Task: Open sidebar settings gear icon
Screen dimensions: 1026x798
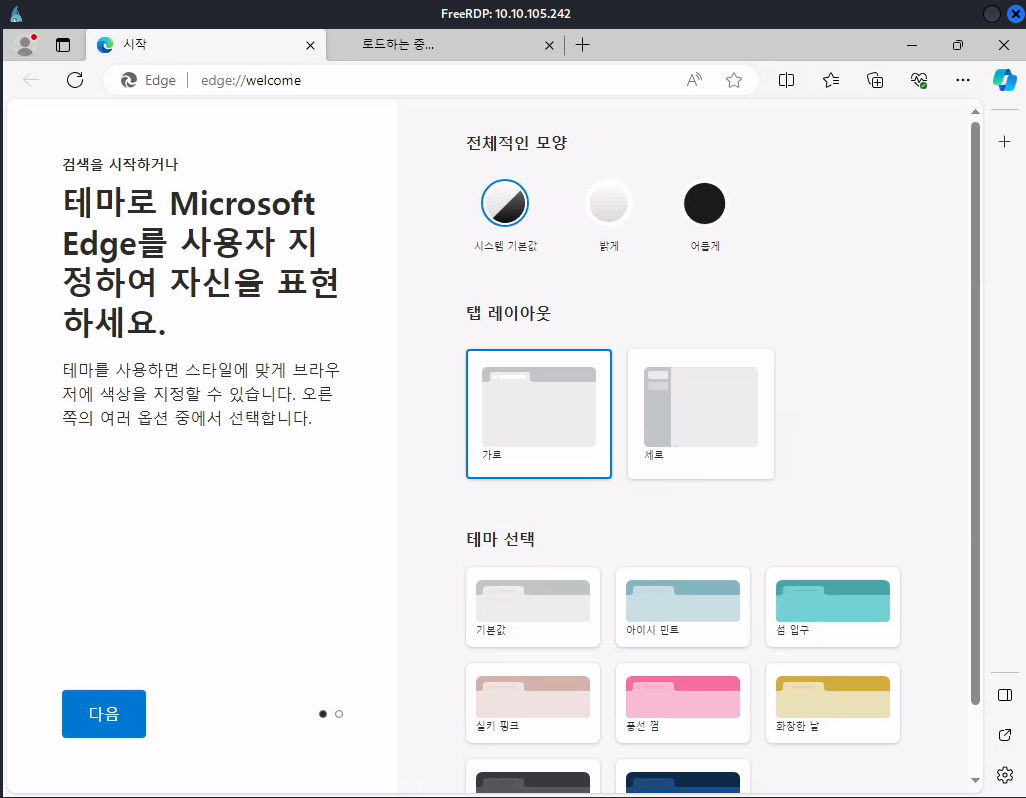Action: coord(1005,775)
